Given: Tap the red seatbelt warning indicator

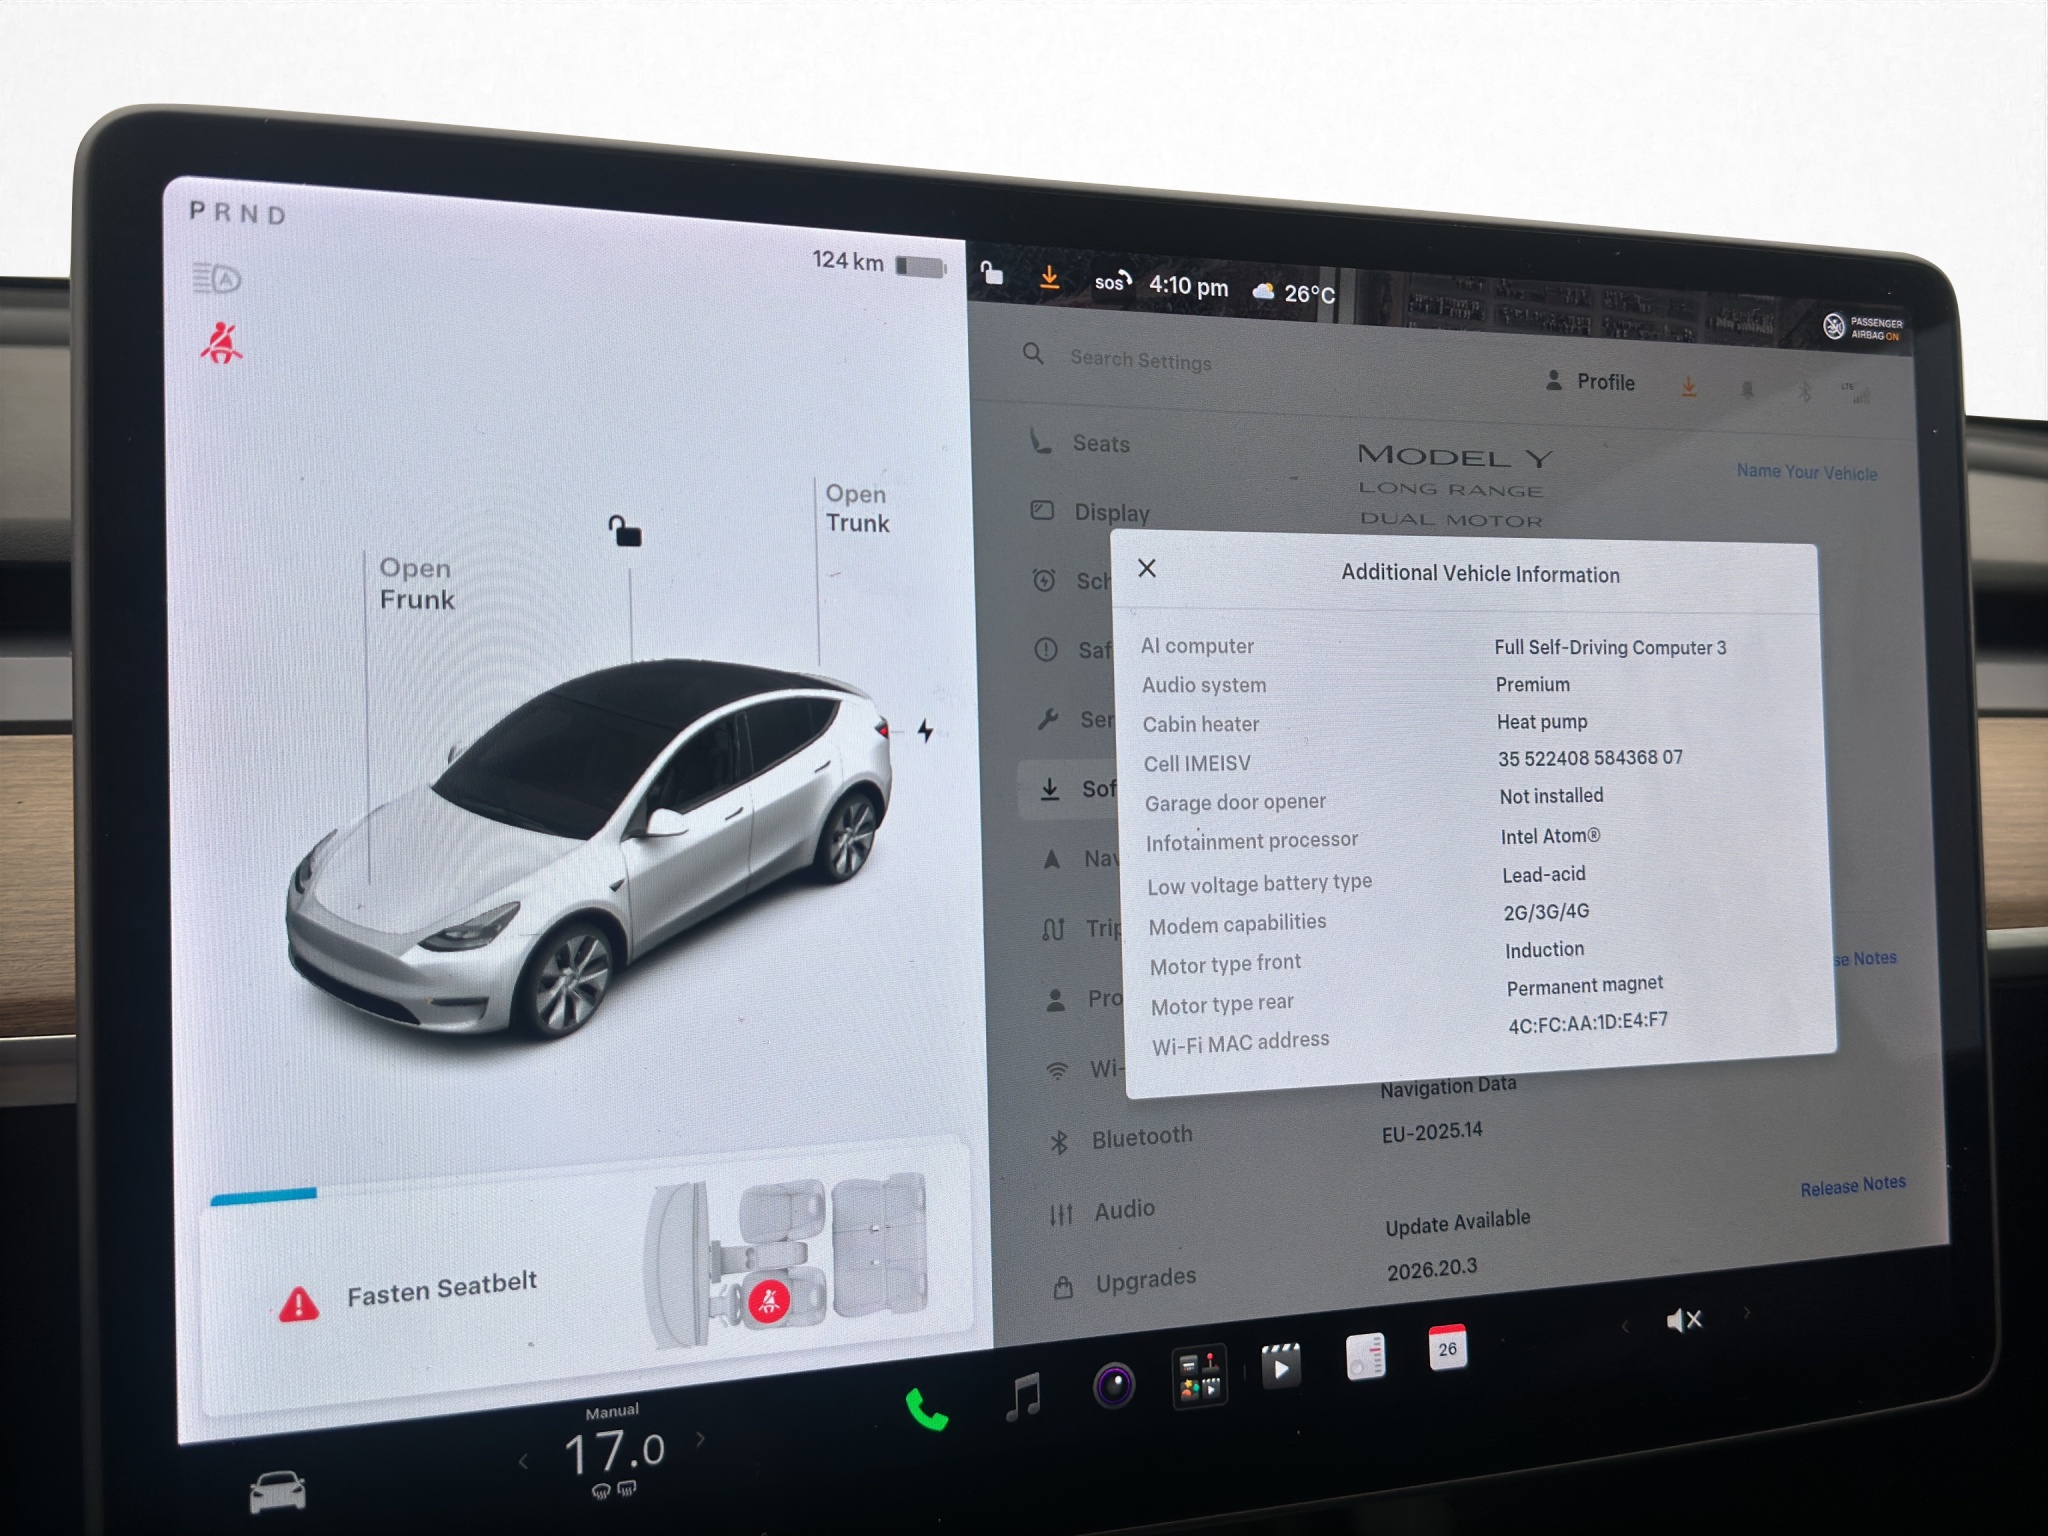Looking at the screenshot, I should point(220,343).
